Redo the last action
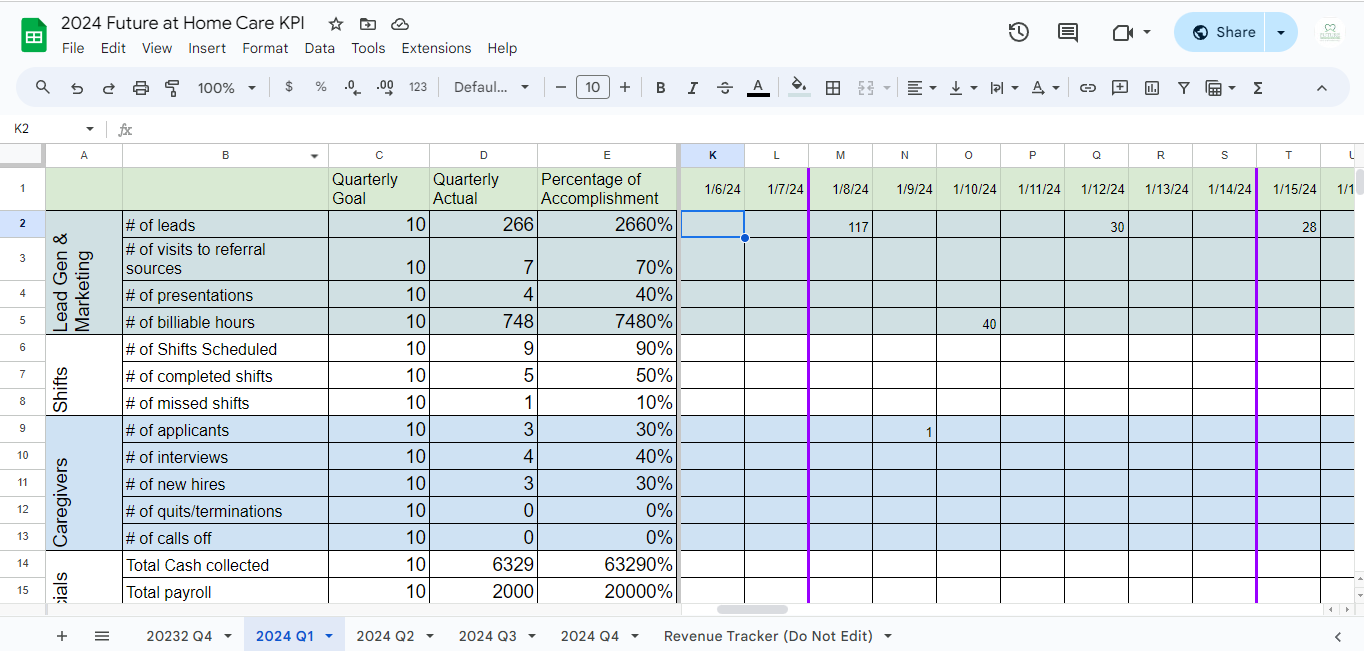 [108, 88]
